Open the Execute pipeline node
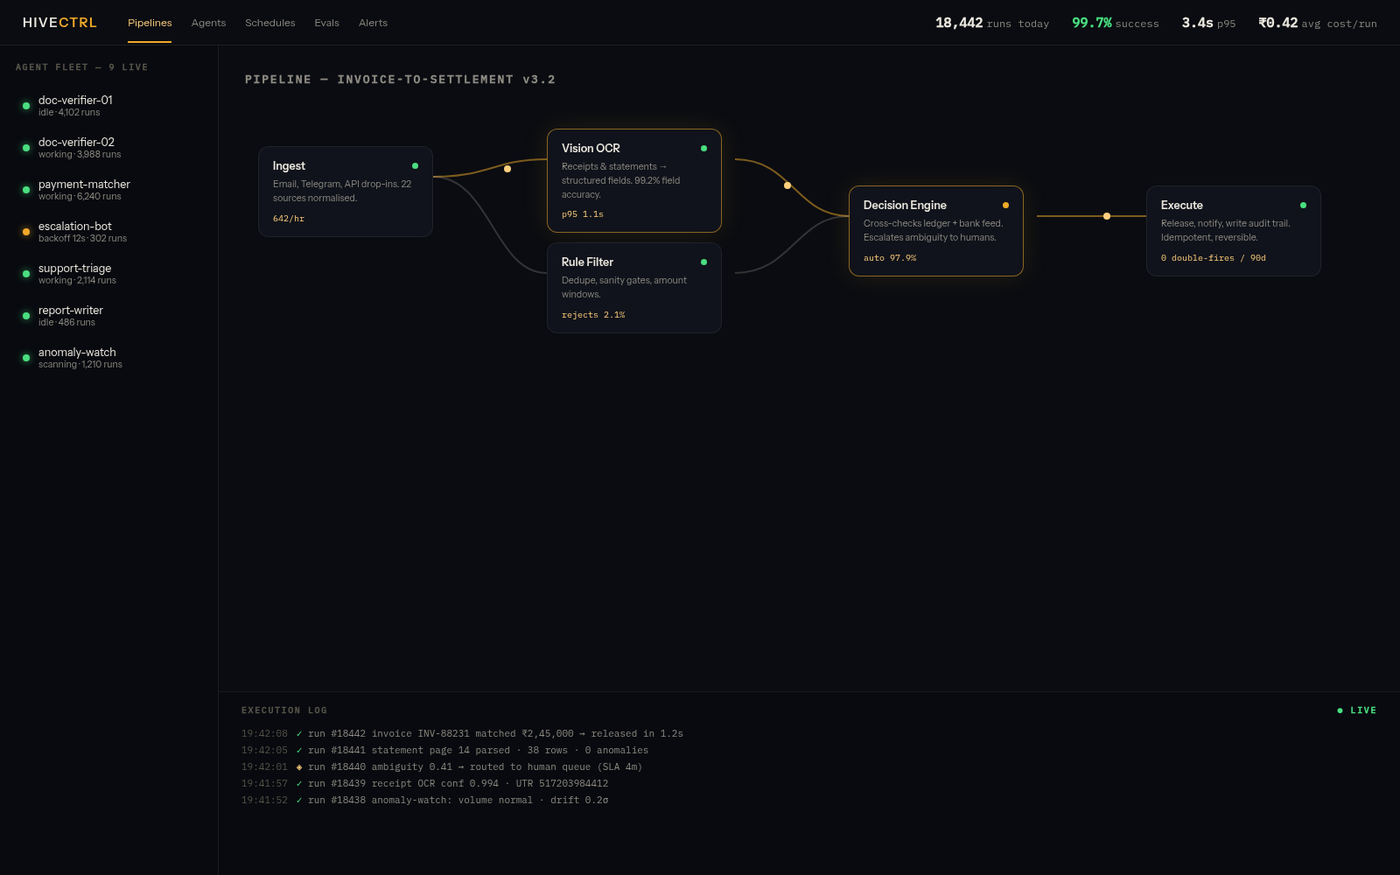The height and width of the screenshot is (875, 1400). tap(1233, 230)
